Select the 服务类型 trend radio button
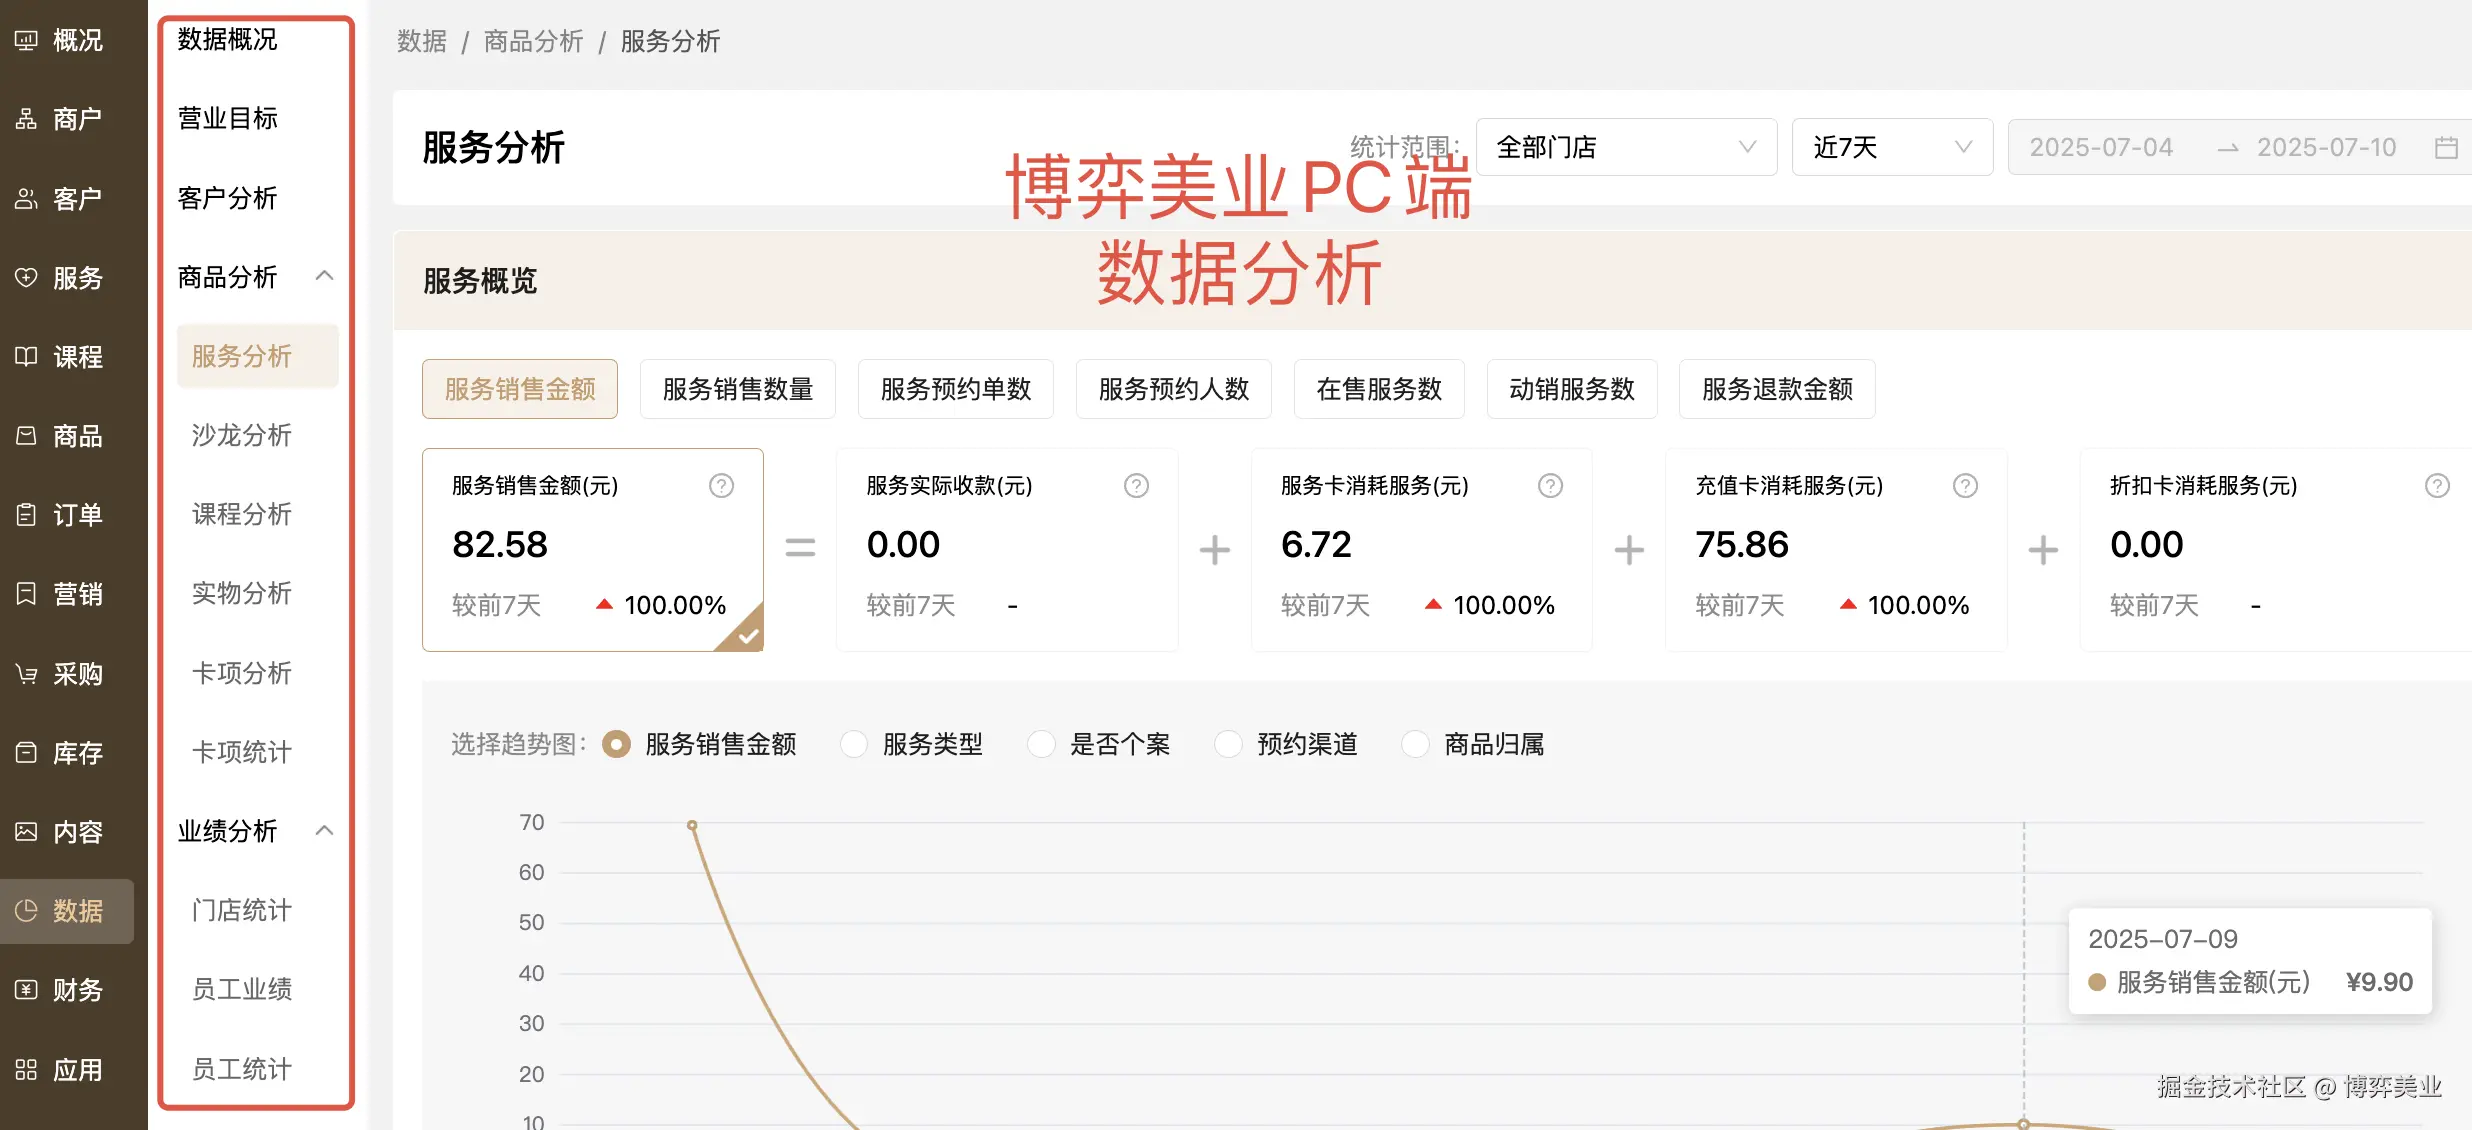This screenshot has width=2472, height=1130. 854,744
